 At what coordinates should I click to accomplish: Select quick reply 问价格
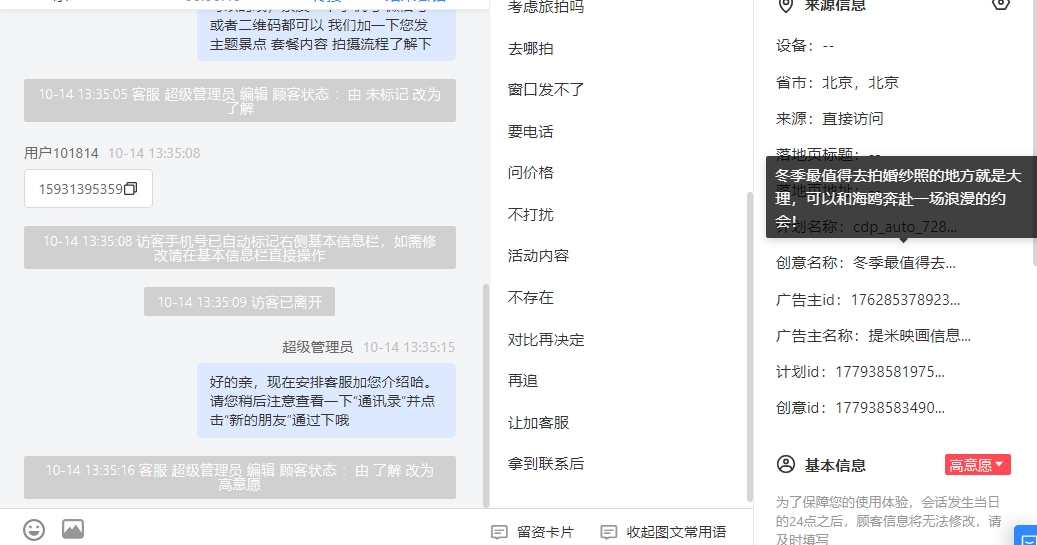pos(530,173)
